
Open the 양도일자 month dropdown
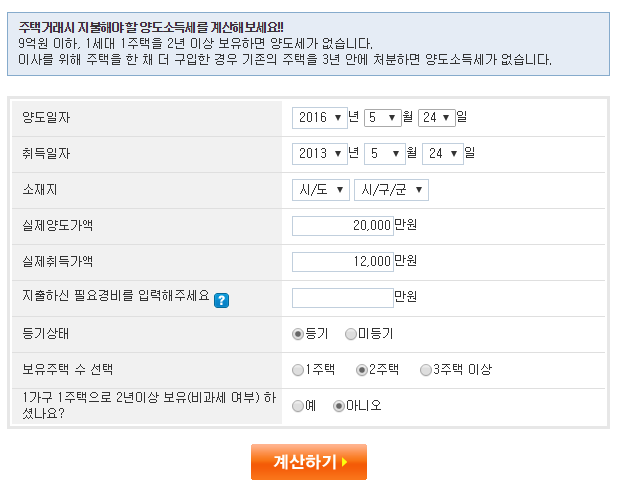[382, 118]
